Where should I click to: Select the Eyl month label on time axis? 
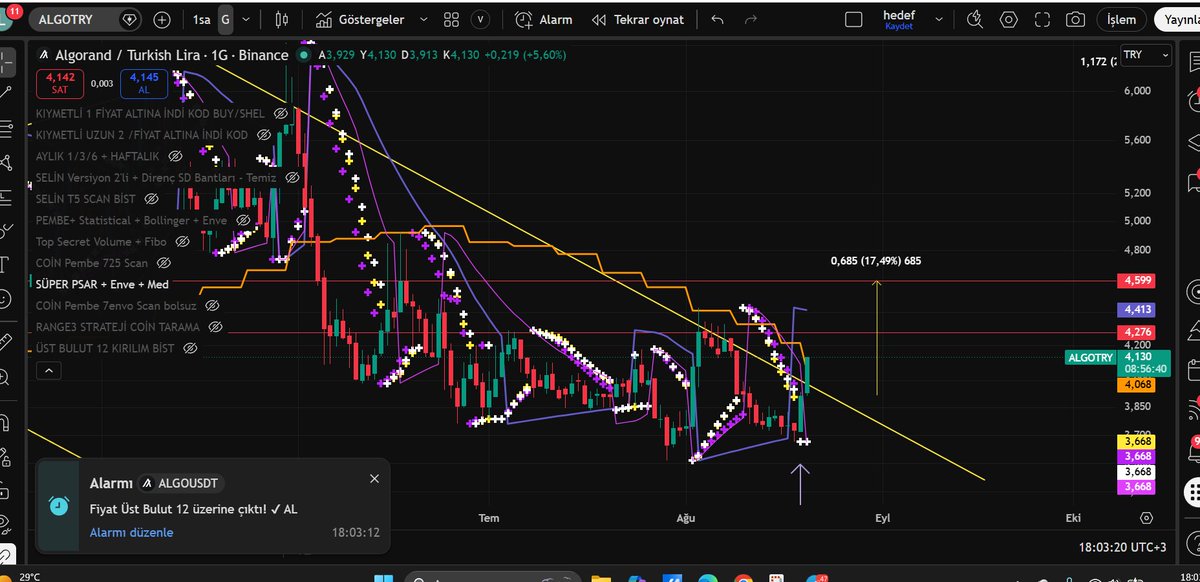tap(883, 518)
